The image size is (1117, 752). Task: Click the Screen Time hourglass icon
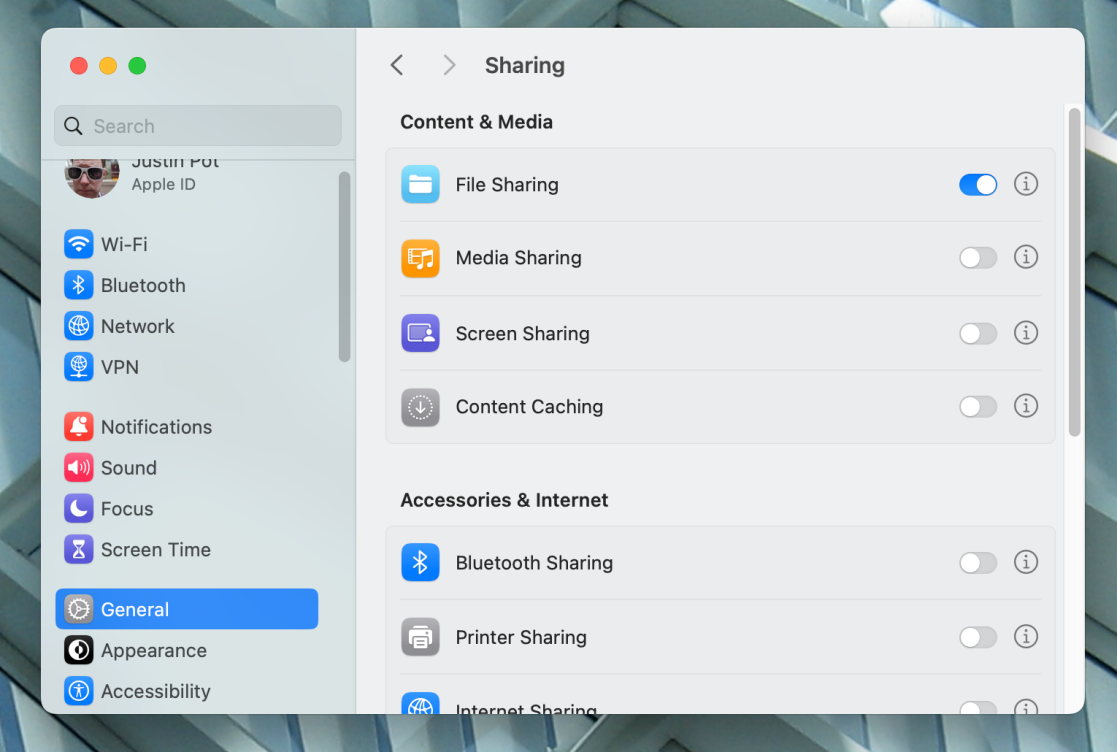tap(78, 549)
